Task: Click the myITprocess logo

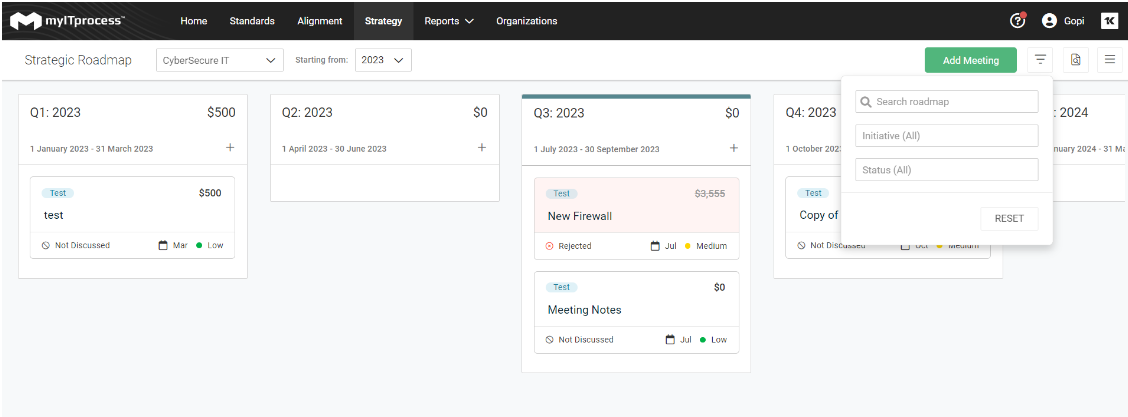Action: click(67, 21)
